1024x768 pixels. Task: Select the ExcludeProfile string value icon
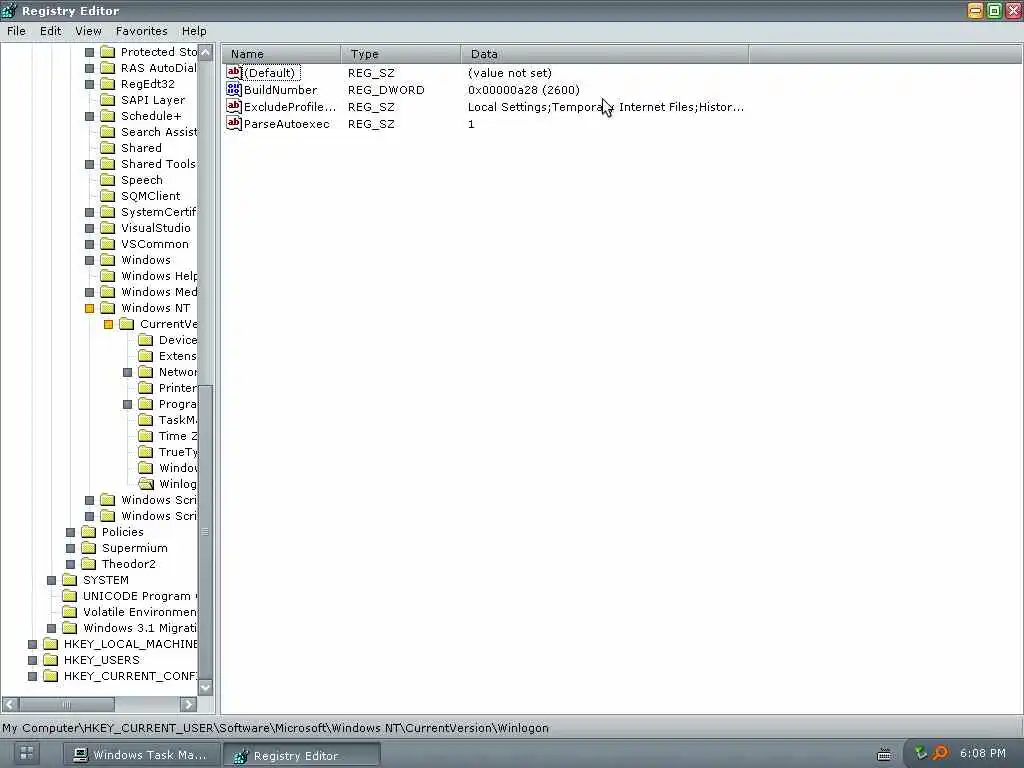point(234,106)
